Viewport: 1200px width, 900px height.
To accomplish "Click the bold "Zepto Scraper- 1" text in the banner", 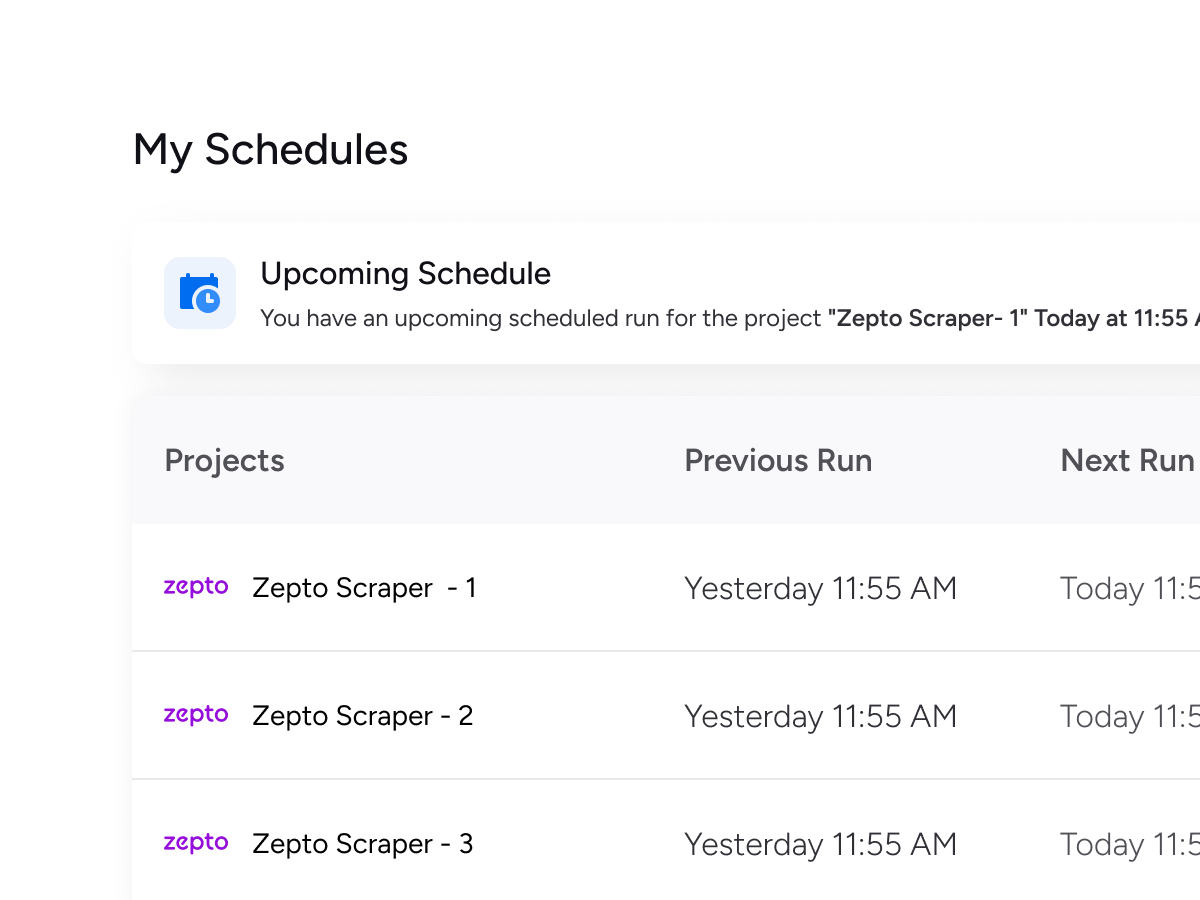I will (927, 319).
